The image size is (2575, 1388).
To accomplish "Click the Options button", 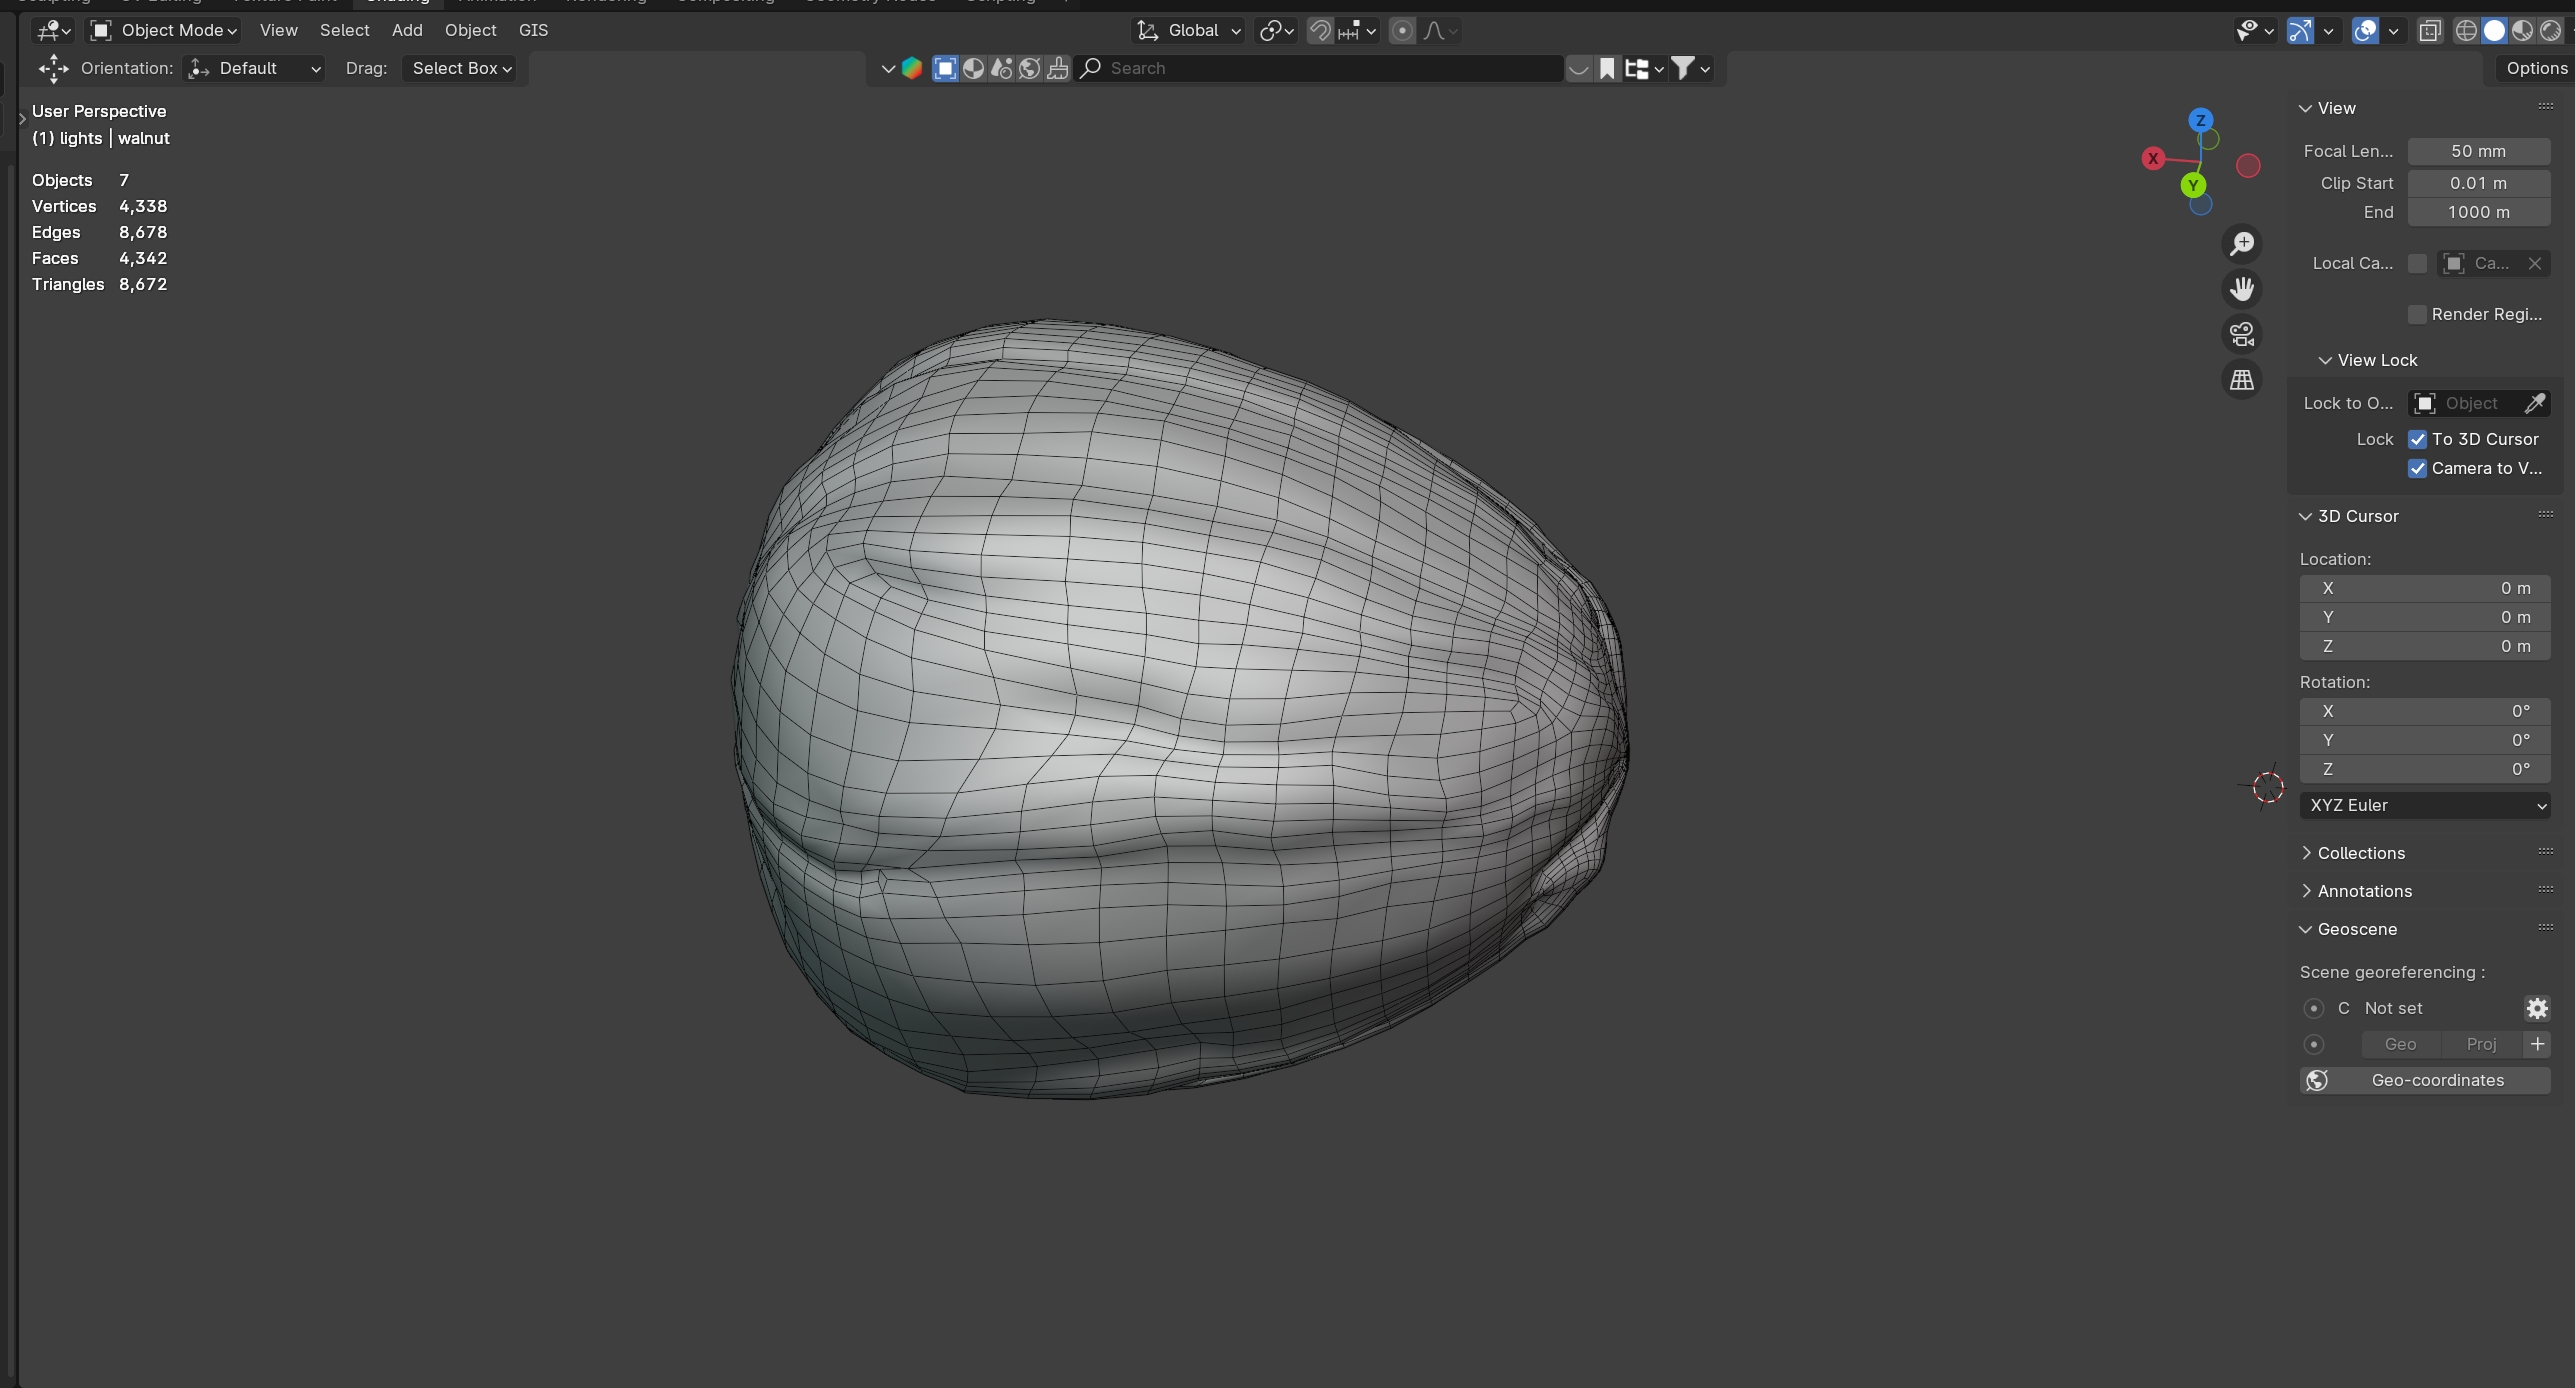I will (x=2536, y=68).
